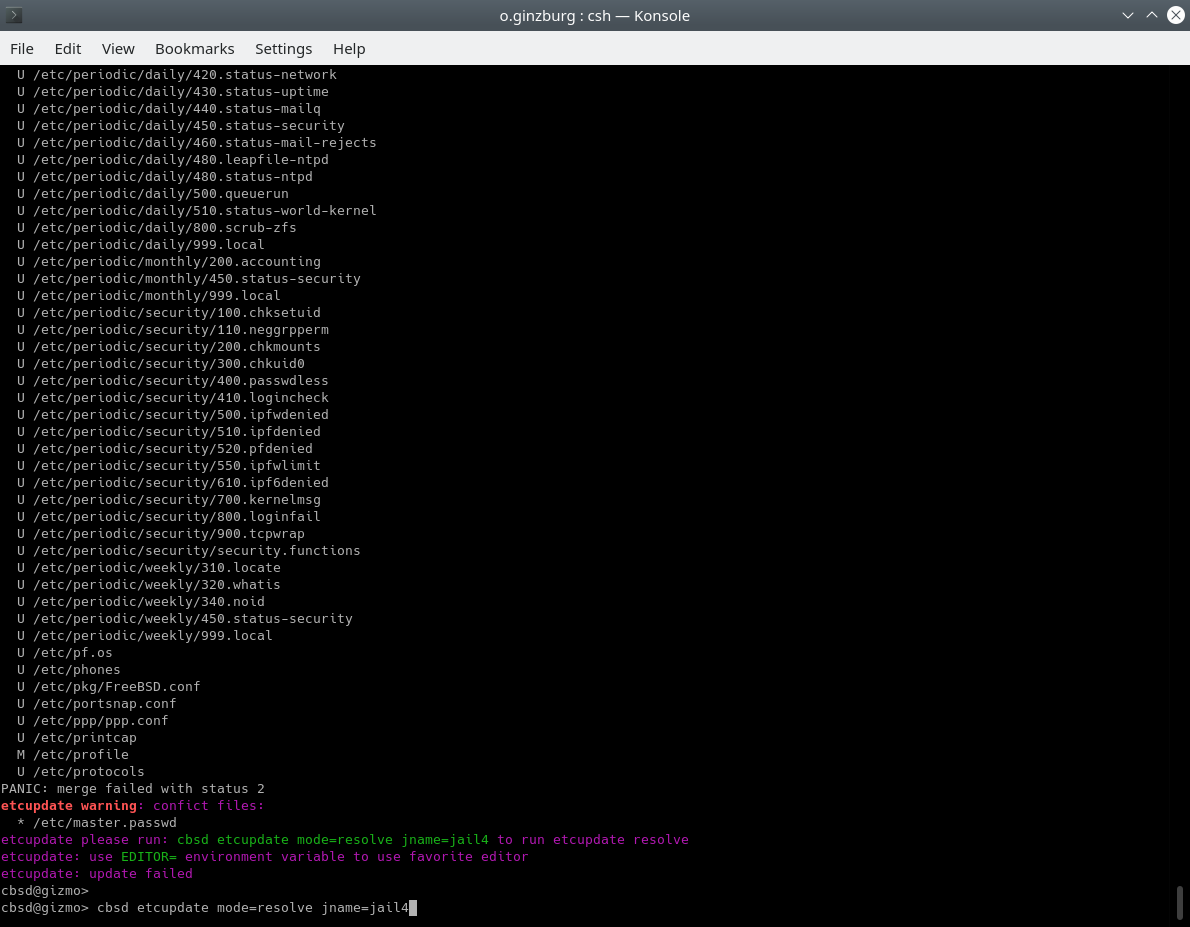Screen dimensions: 1190x927
Task: Click 'PANIC: merge failed with status 2'
Action: tap(133, 789)
